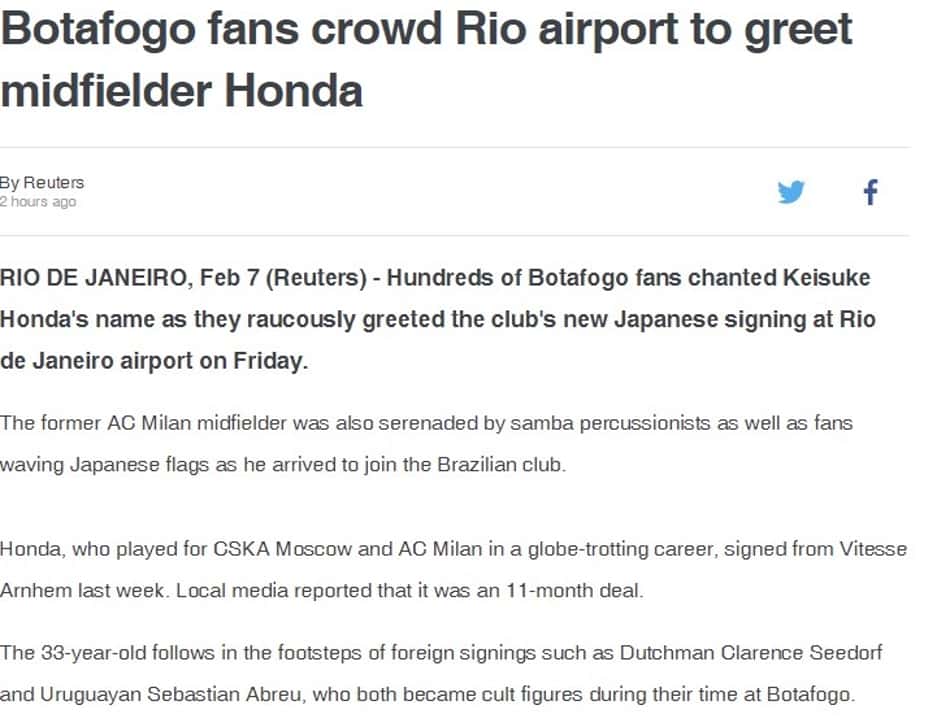Click 'Arnhem last week' in the text
This screenshot has height=727, width=950.
click(x=82, y=591)
